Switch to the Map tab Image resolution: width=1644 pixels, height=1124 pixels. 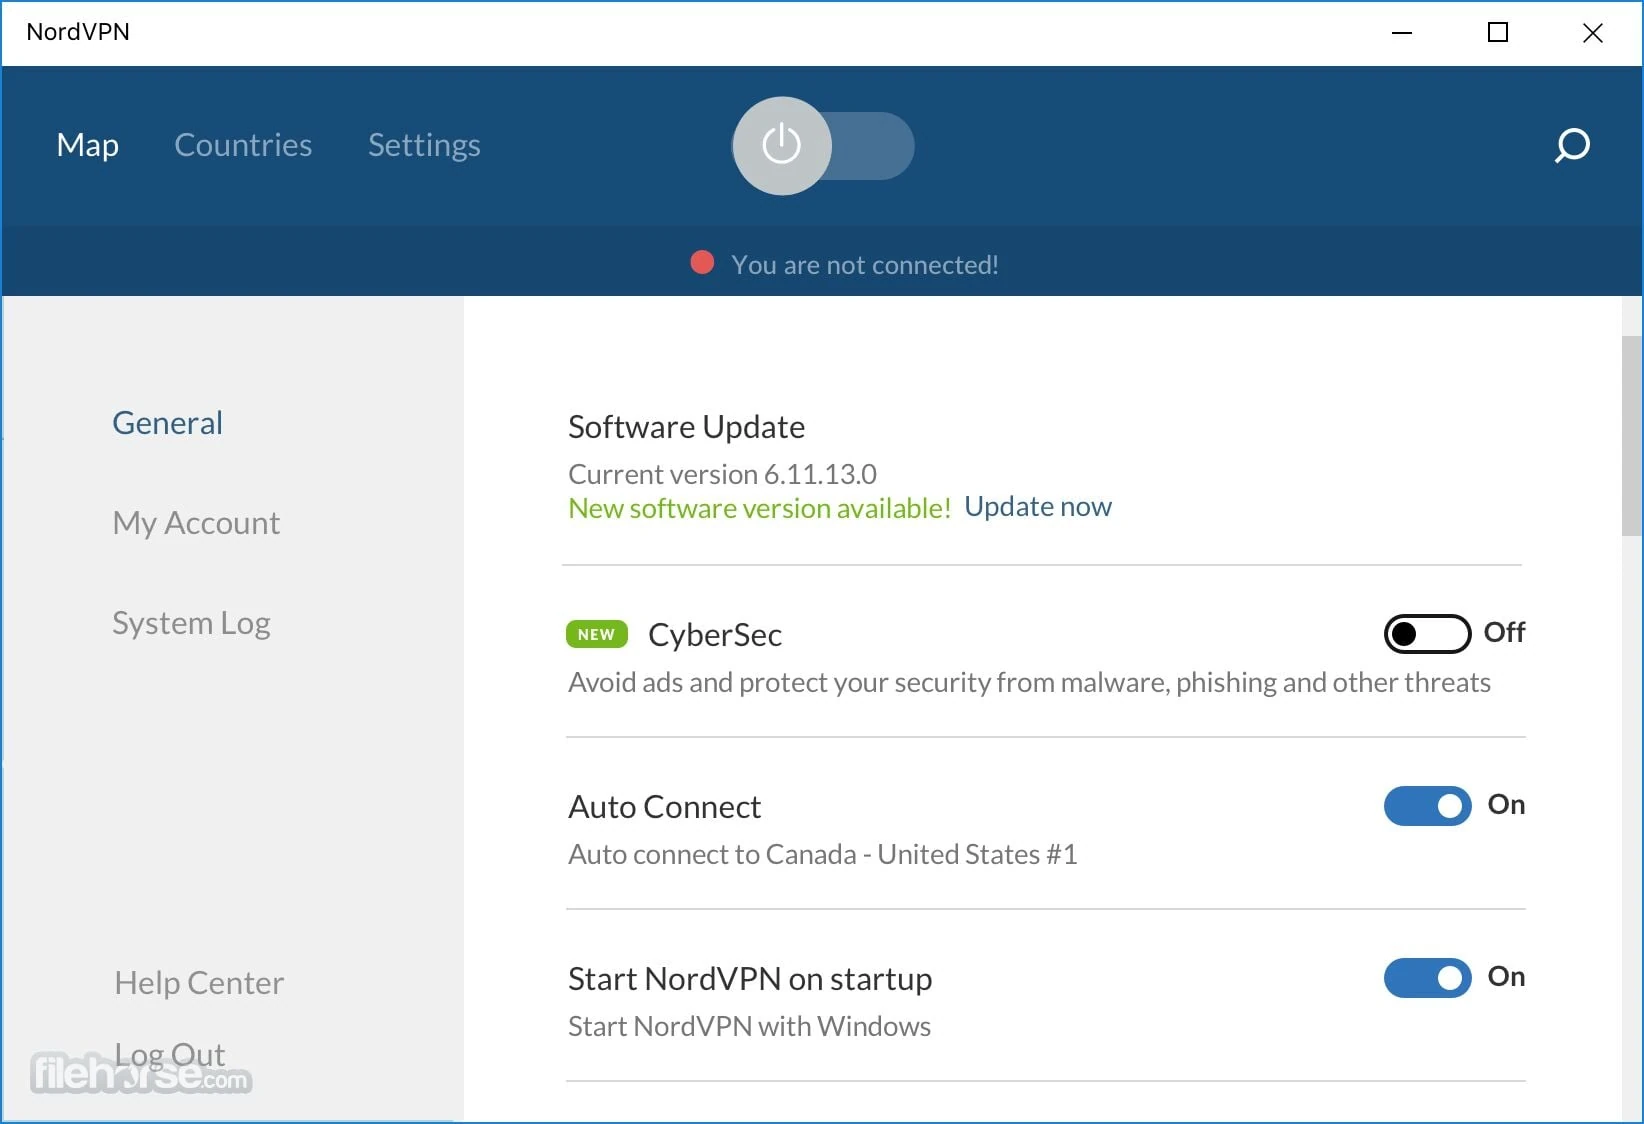(88, 145)
